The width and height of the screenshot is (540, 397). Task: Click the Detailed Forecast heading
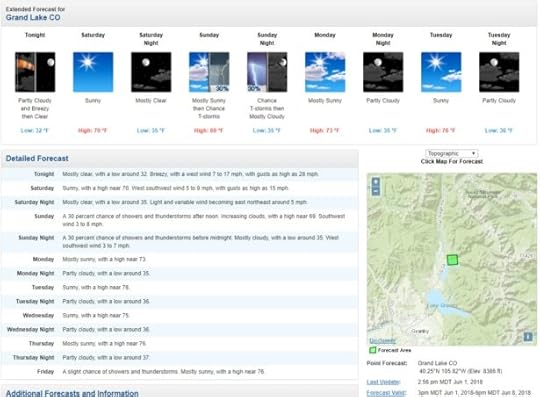[37, 158]
